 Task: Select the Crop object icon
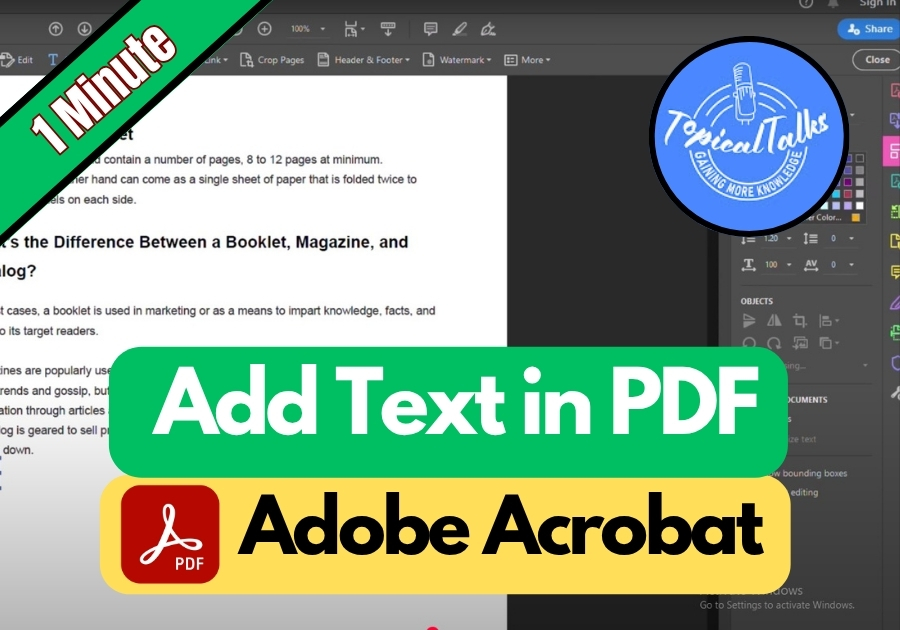click(800, 320)
